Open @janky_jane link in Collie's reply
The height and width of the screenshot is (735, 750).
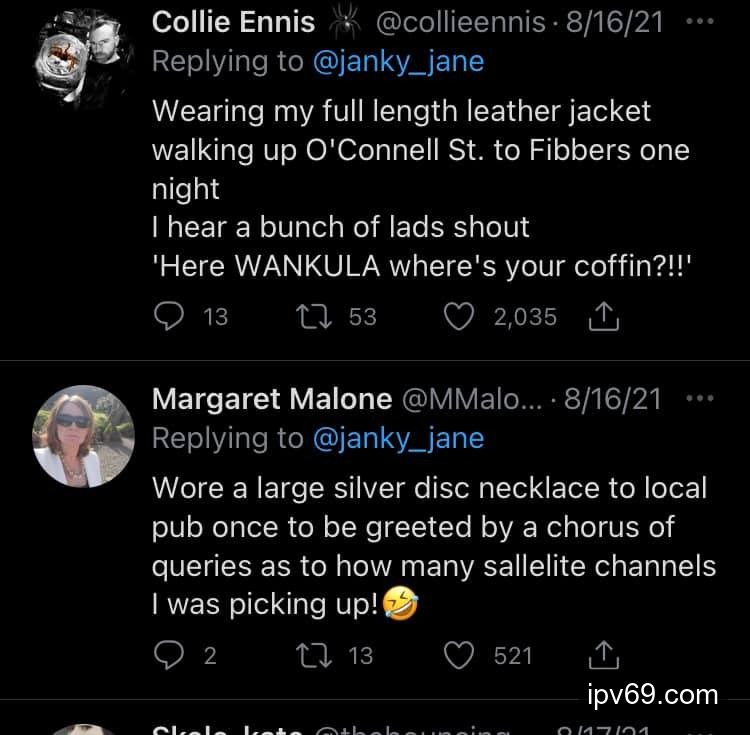(x=398, y=61)
